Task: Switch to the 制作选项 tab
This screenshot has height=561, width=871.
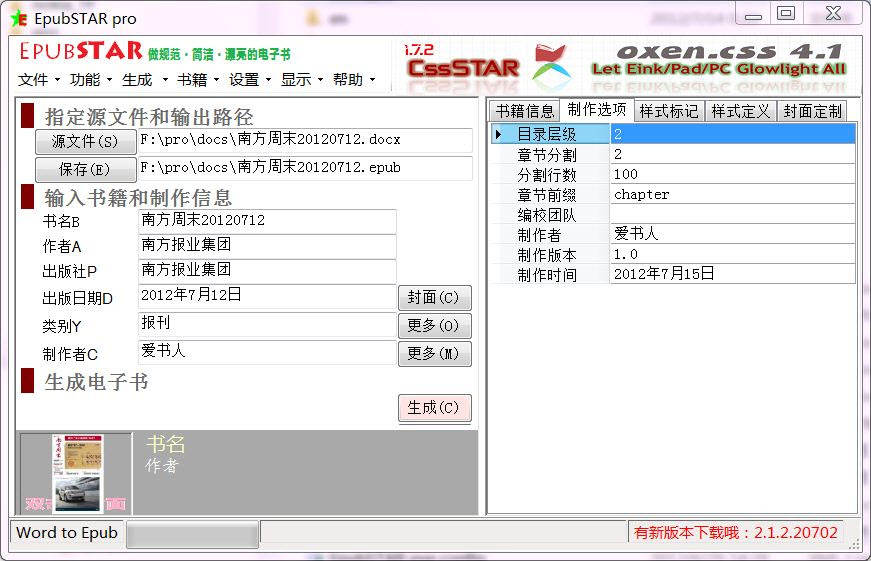Action: (597, 109)
